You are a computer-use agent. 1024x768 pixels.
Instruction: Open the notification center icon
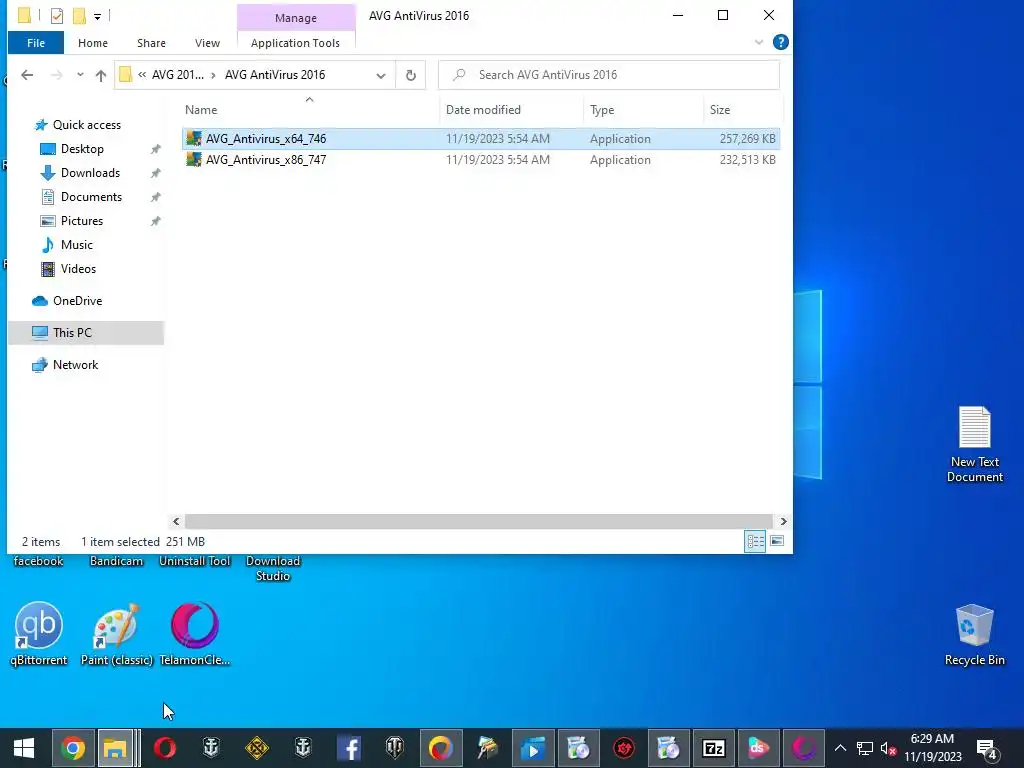[986, 748]
